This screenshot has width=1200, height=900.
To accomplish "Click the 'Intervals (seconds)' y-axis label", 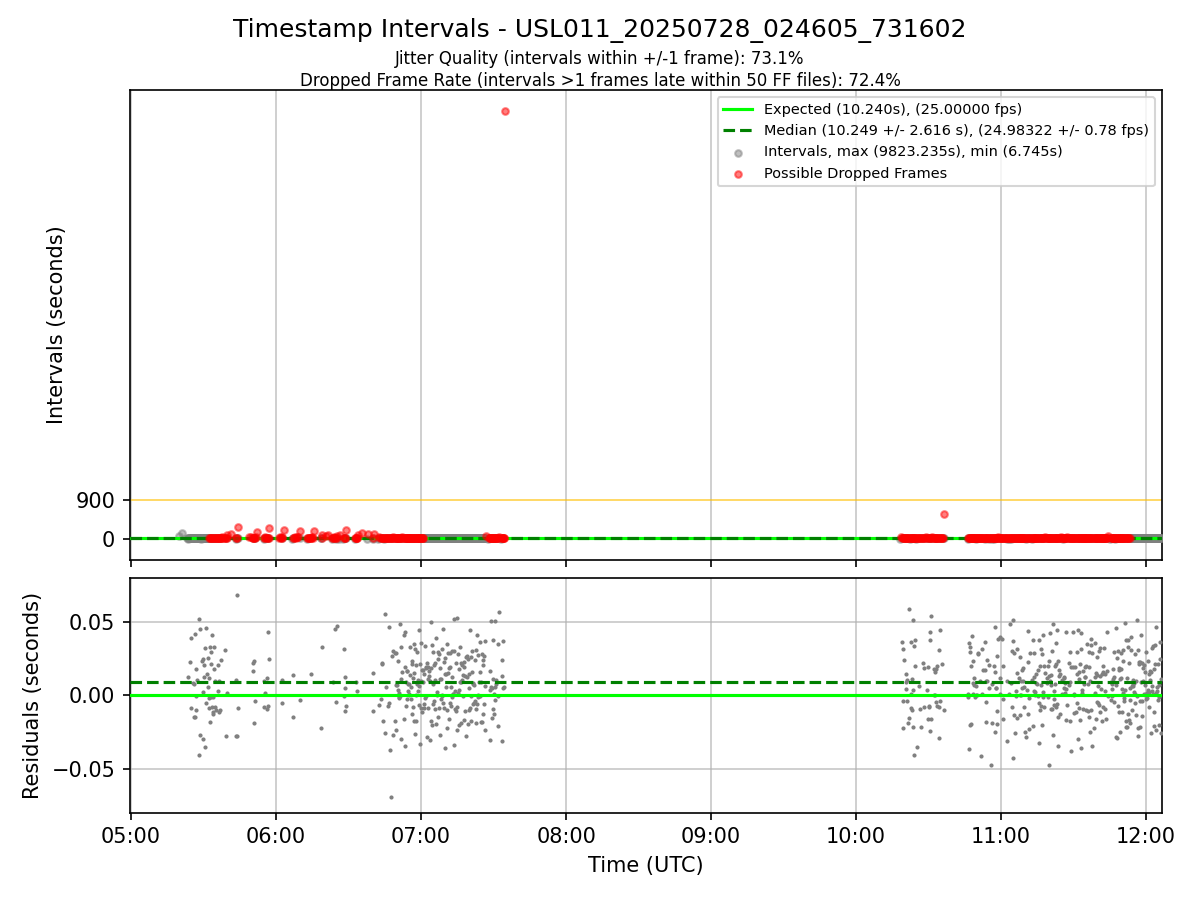I will 56,325.
